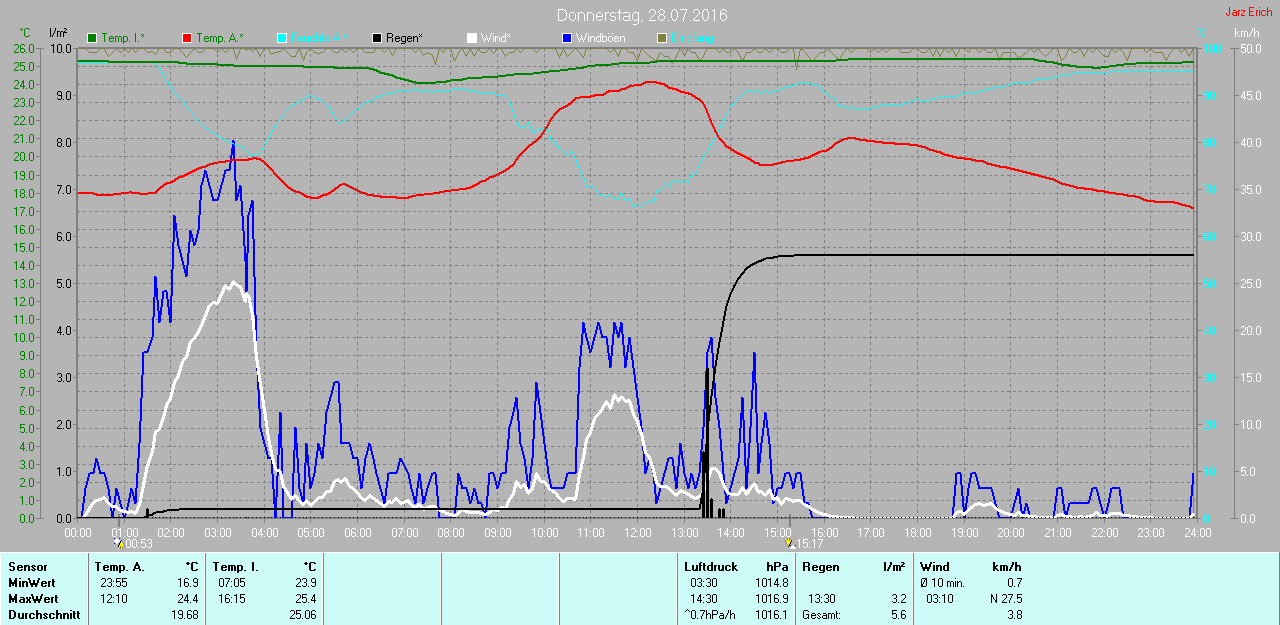Click the average indoor temperature 25.06

click(302, 615)
